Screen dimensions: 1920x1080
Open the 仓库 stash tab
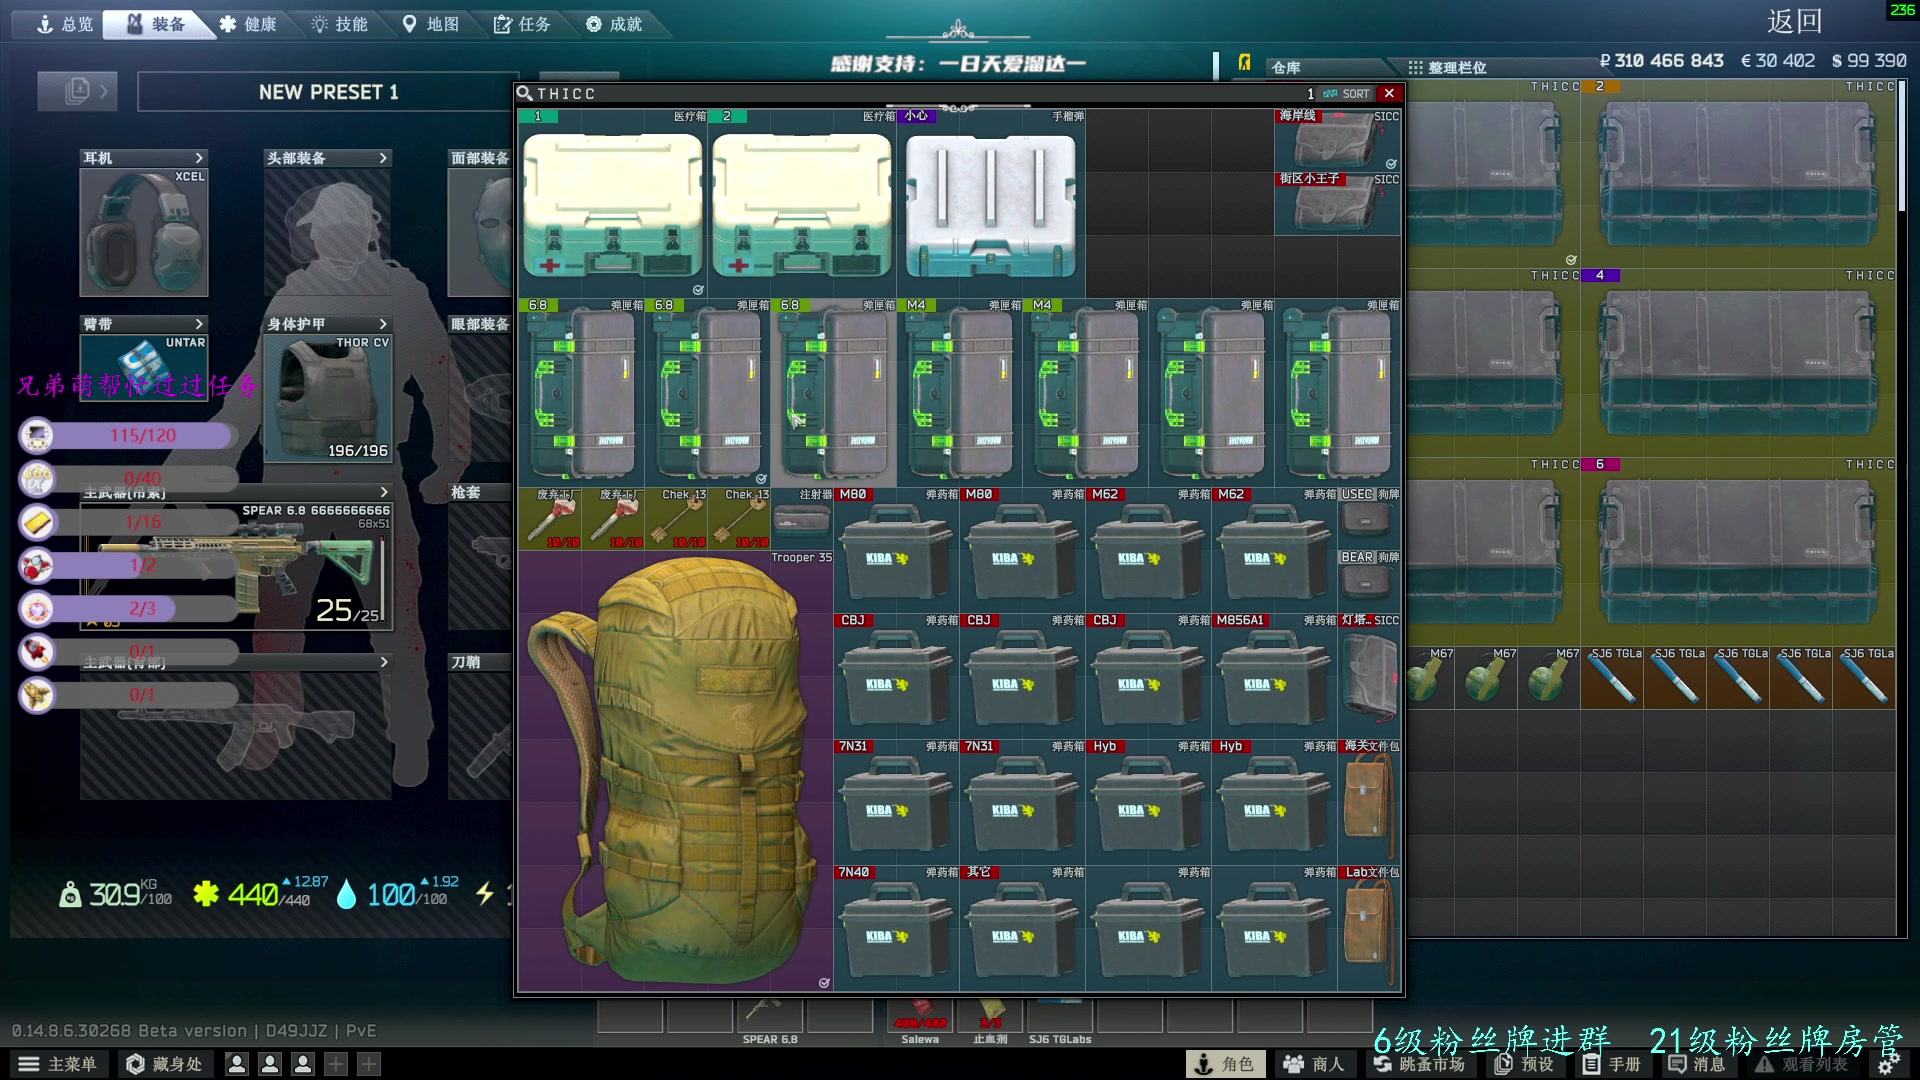tap(1328, 67)
